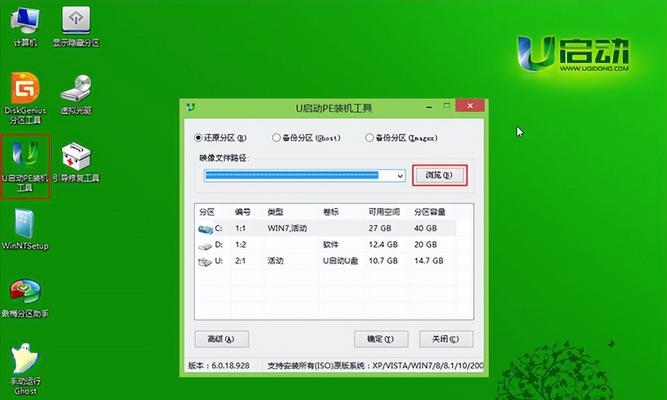Viewport: 667px width, 400px height.
Task: Click partition number 2:1 cell
Action: coord(240,261)
